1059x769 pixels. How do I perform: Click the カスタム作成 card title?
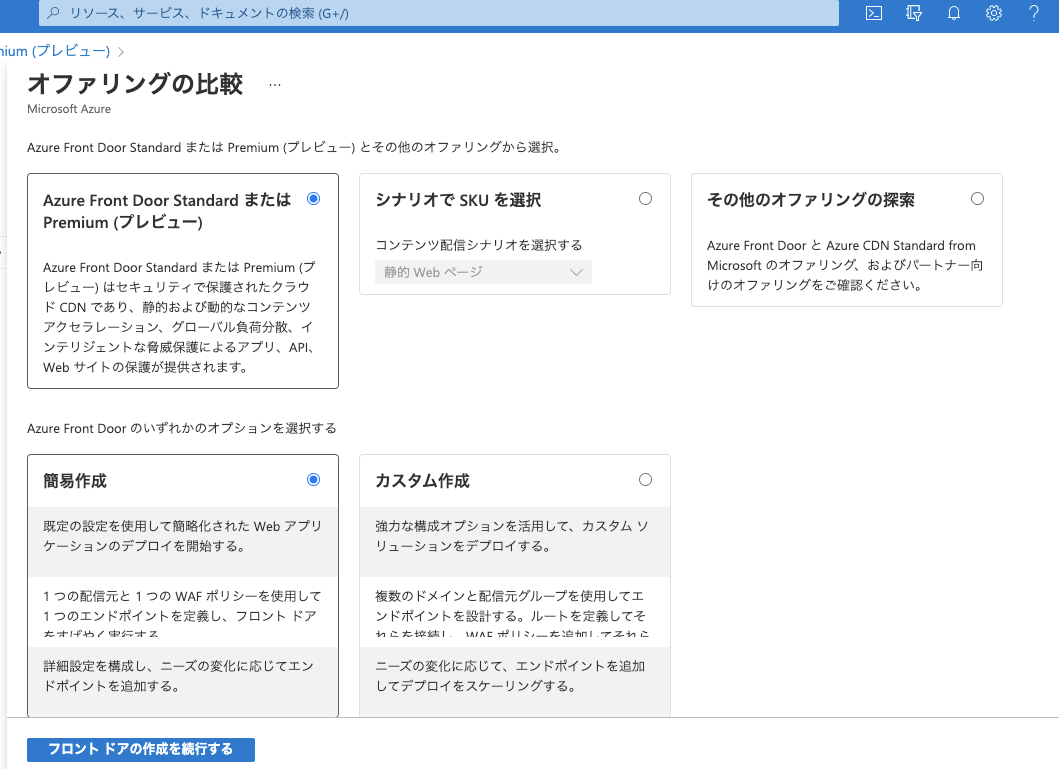click(422, 481)
